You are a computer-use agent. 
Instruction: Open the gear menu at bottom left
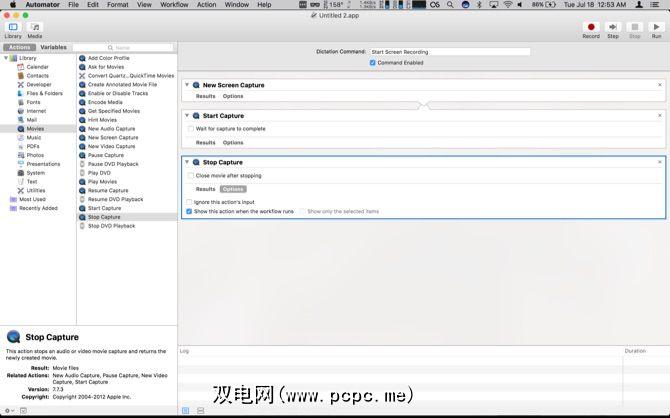[x=9, y=411]
